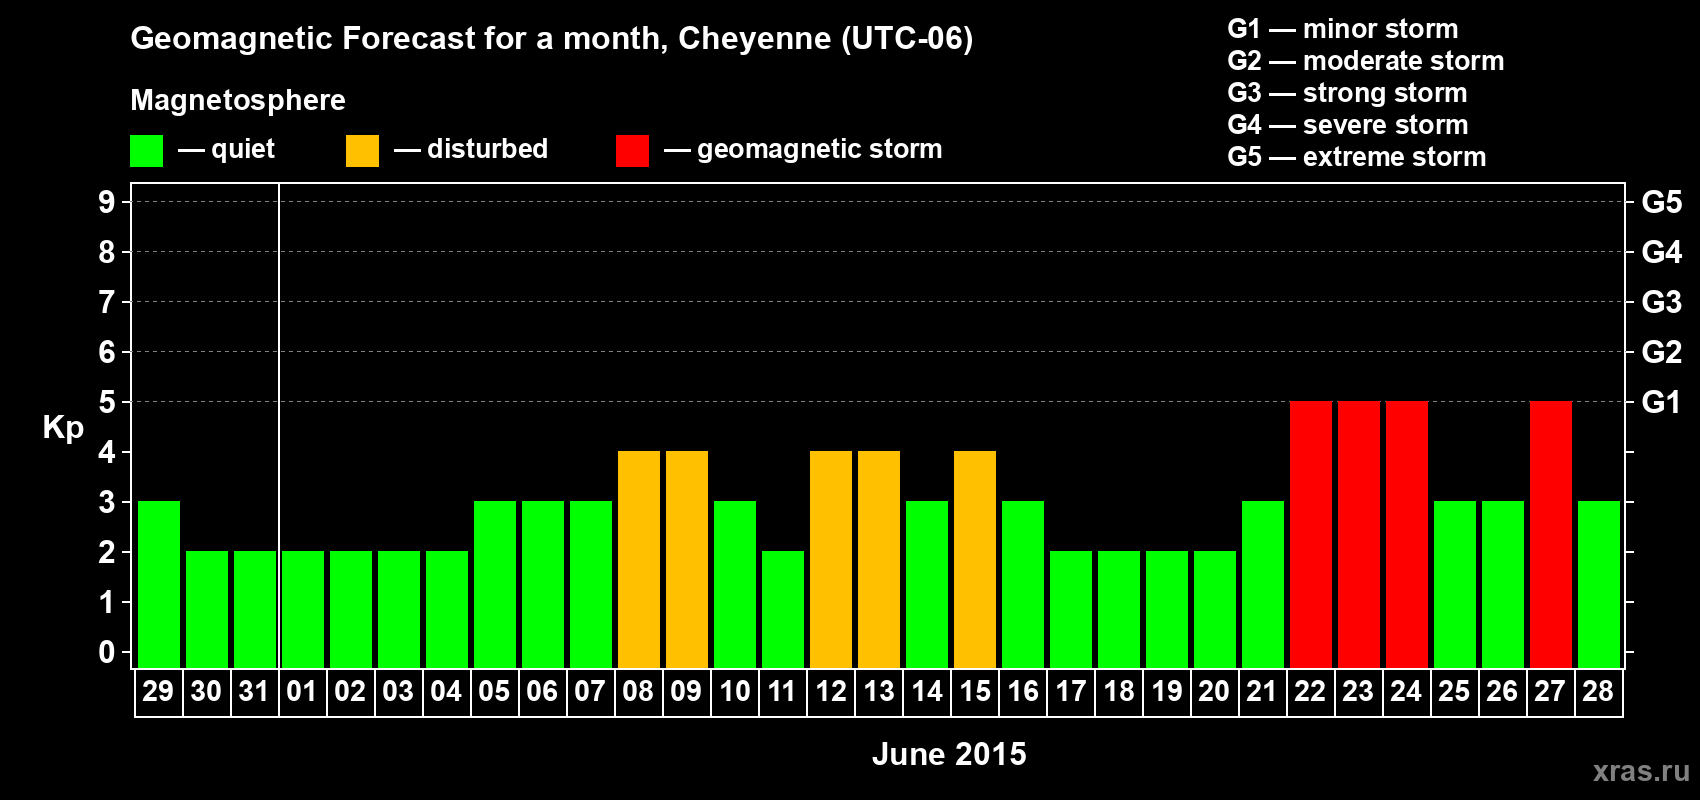Screen dimensions: 1700x800
Task: Click the green quiet legend swatch
Action: pos(146,151)
